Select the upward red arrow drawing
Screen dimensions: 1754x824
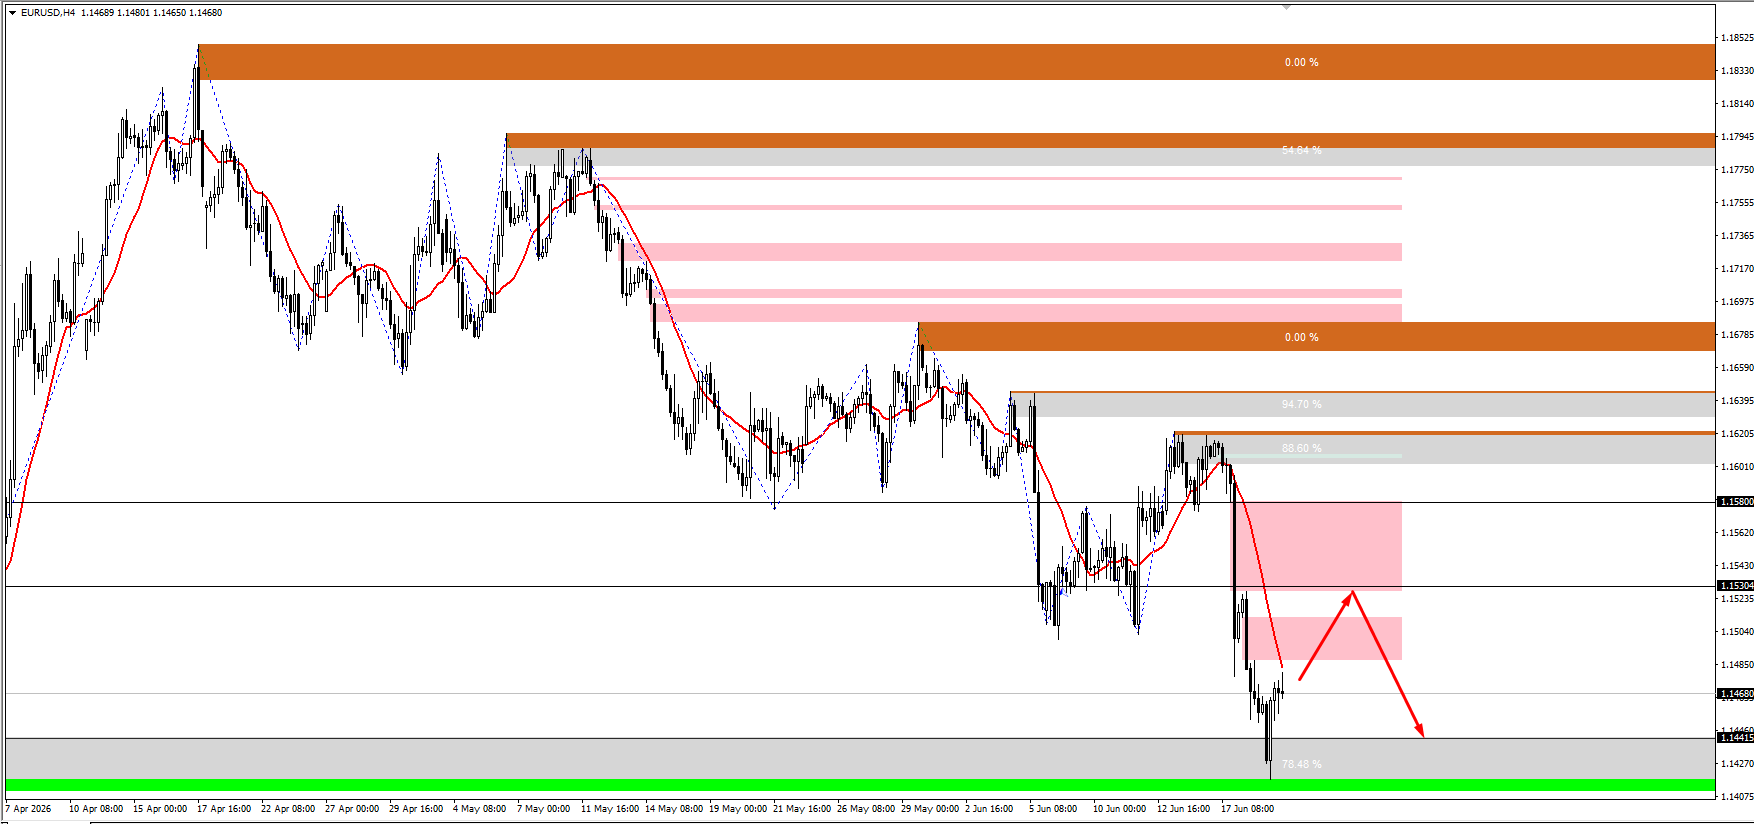point(1326,635)
